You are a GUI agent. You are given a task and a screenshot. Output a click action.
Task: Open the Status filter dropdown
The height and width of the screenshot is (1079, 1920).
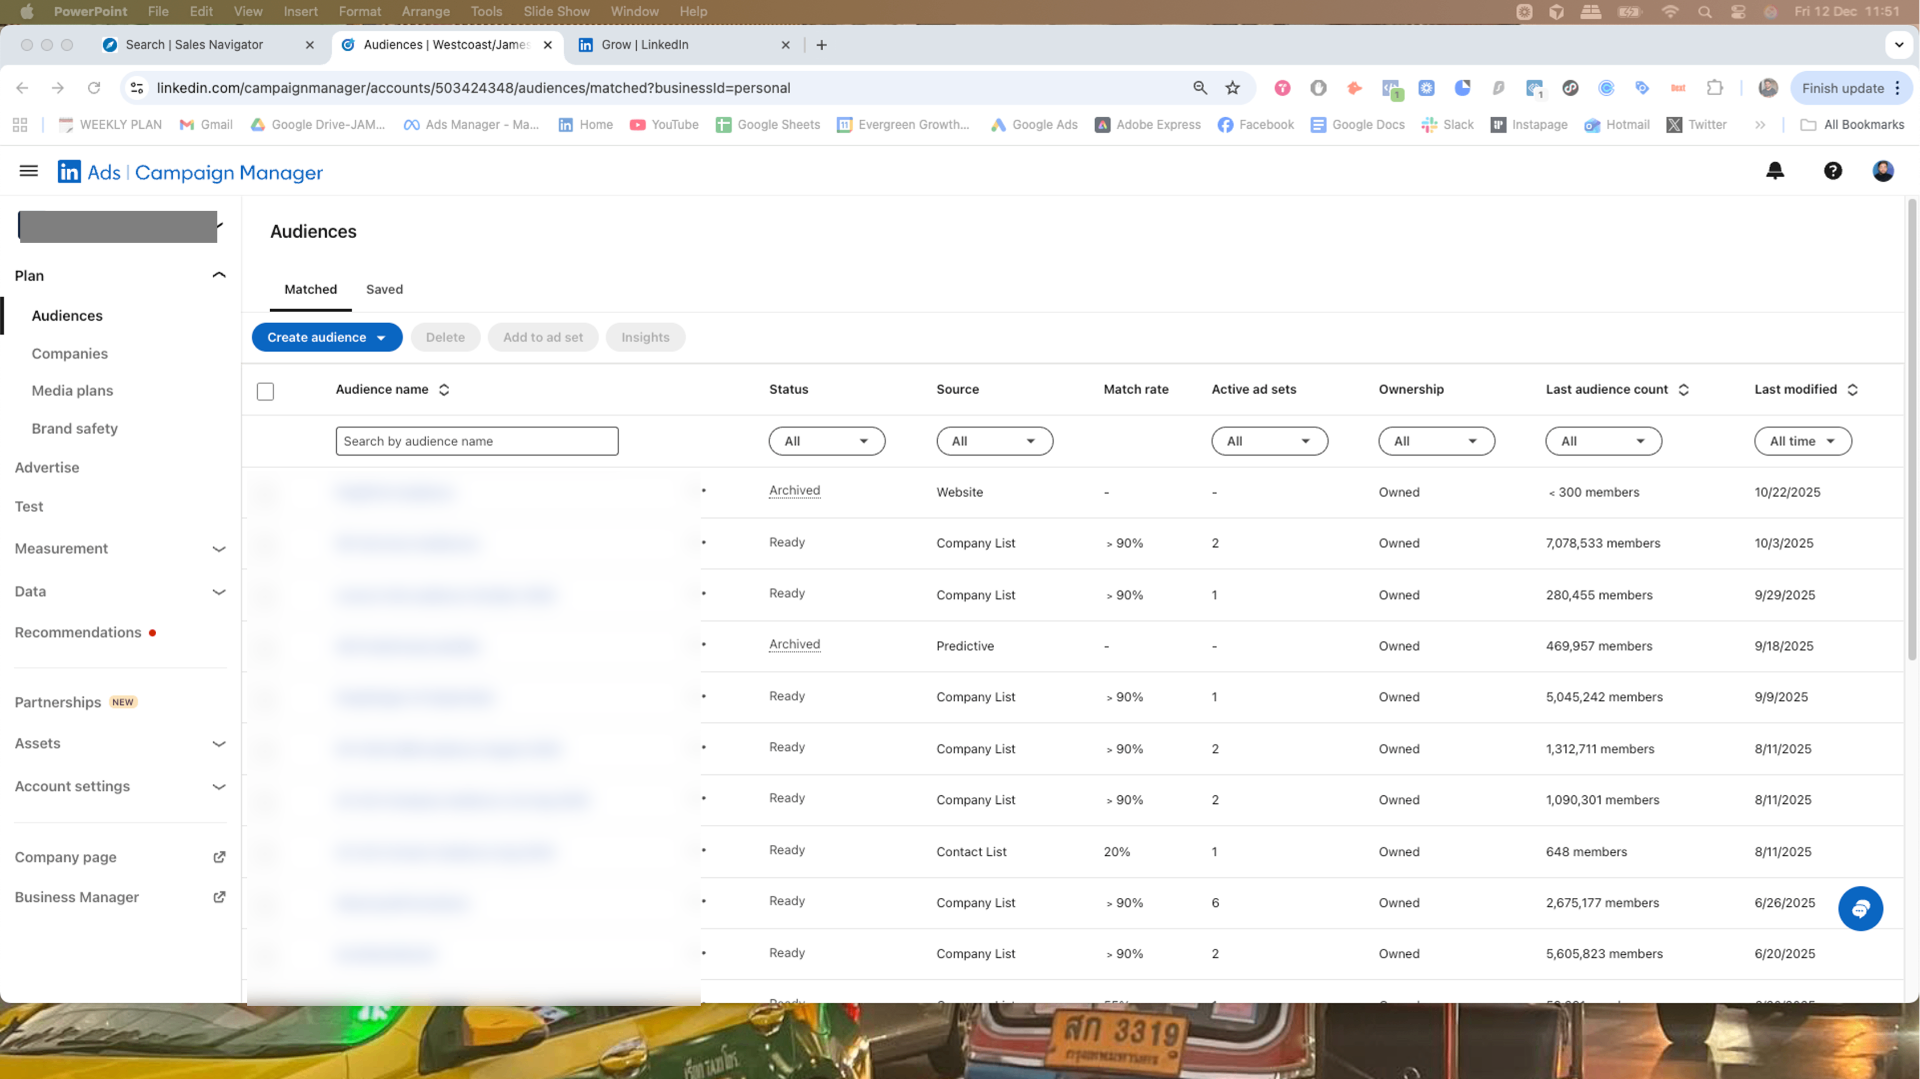coord(826,441)
